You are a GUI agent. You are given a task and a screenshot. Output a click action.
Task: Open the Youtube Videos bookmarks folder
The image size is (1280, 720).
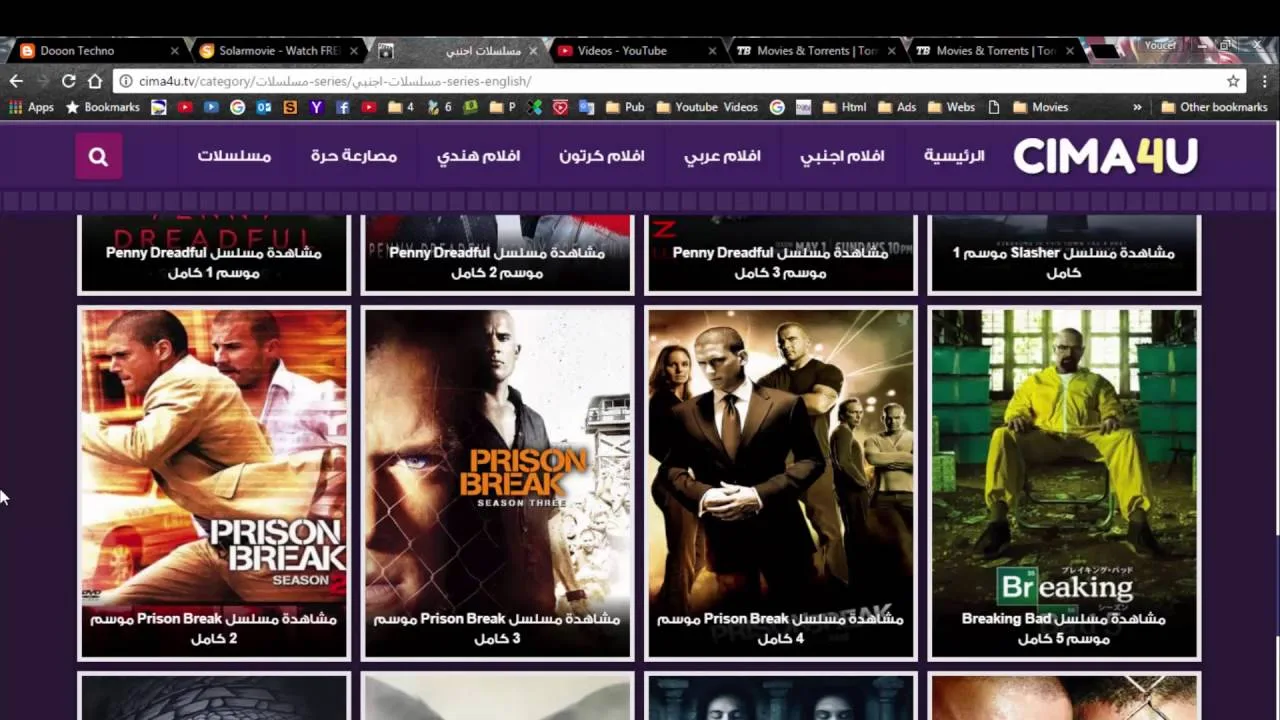[x=706, y=107]
